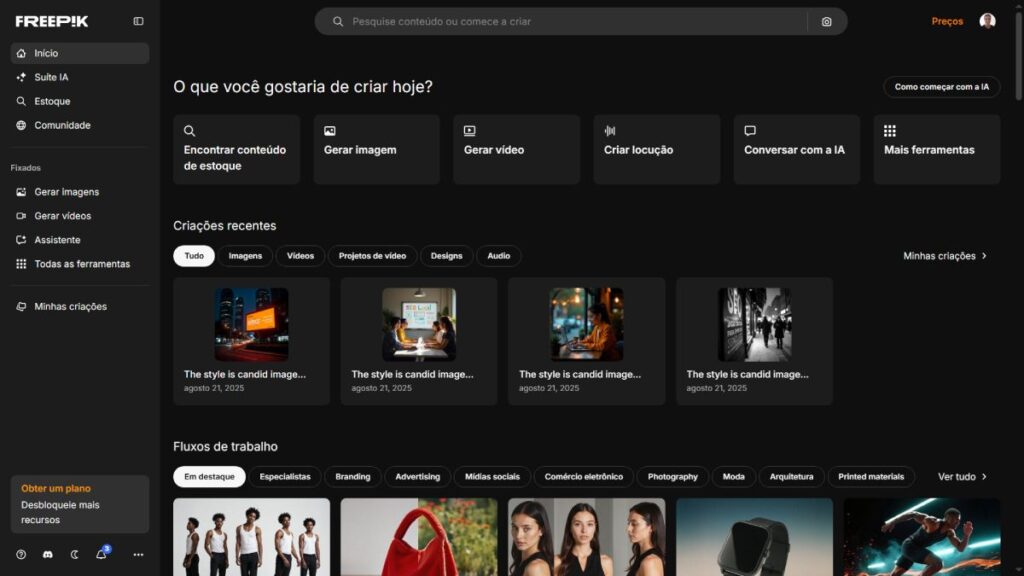This screenshot has height=576, width=1024.
Task: Click the Como começar com a IA button
Action: (941, 87)
